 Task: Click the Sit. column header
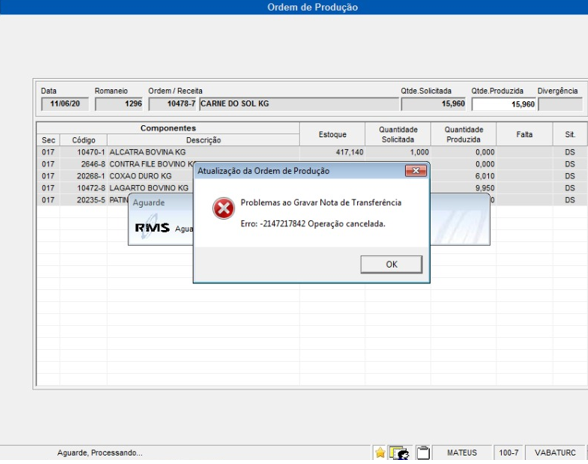point(570,134)
